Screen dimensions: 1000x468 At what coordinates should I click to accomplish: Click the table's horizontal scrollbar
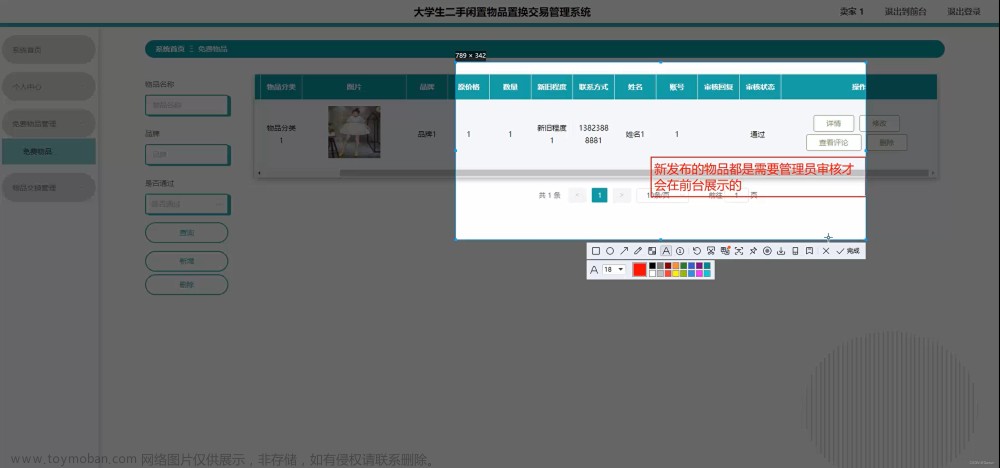[x=635, y=173]
